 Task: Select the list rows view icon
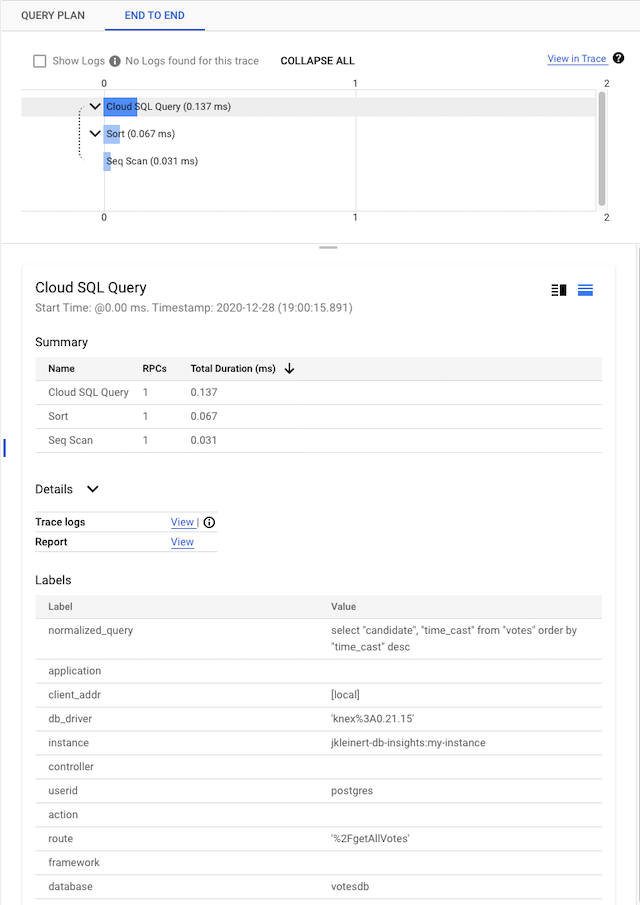[586, 290]
